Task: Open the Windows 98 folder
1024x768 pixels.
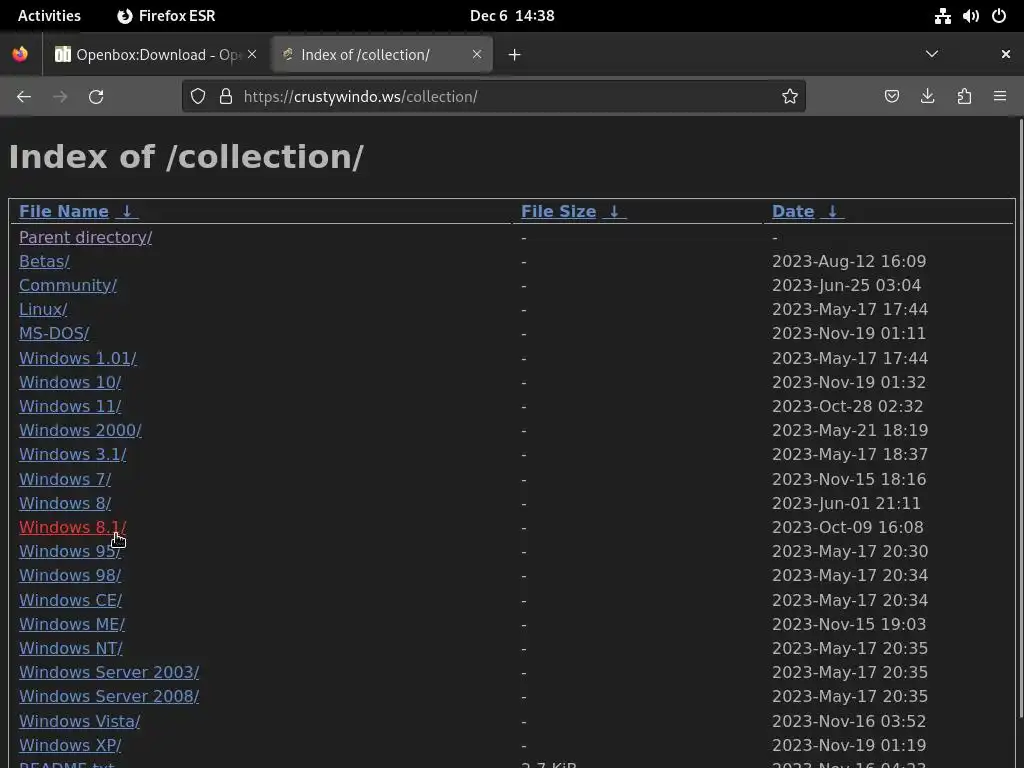Action: 70,575
